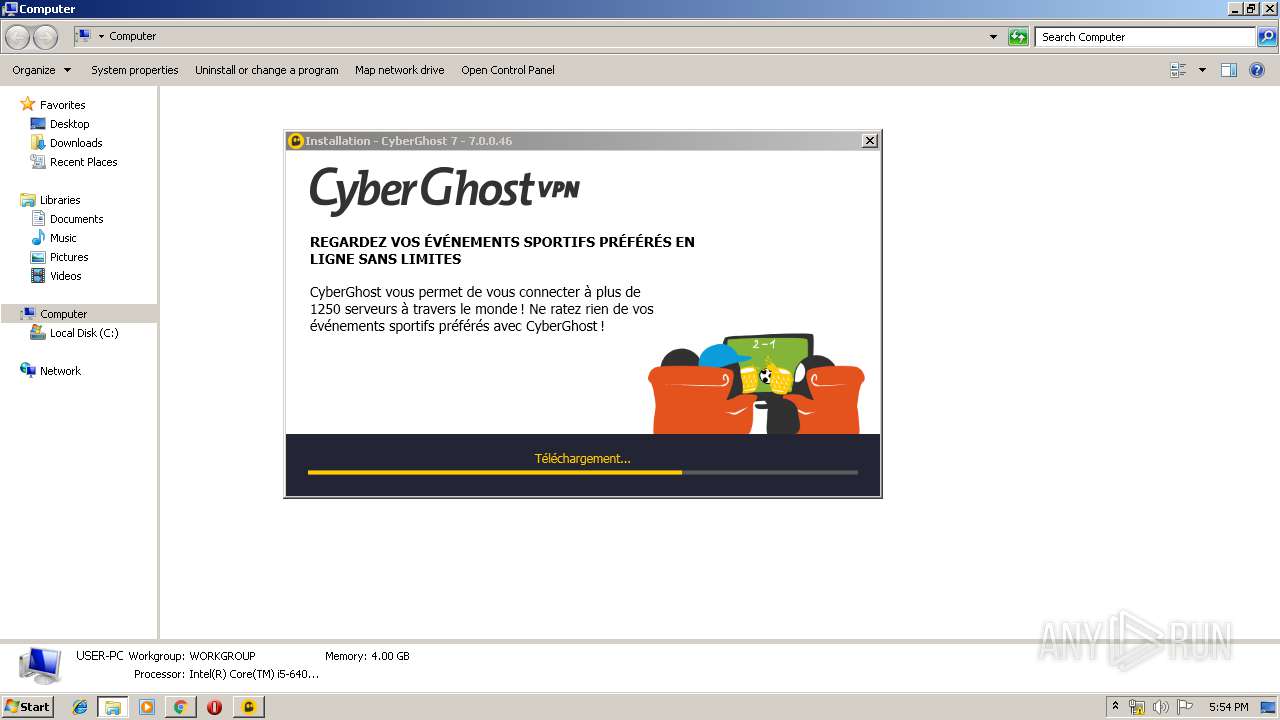Click the installer download progress bar
The width and height of the screenshot is (1280, 720).
click(582, 472)
